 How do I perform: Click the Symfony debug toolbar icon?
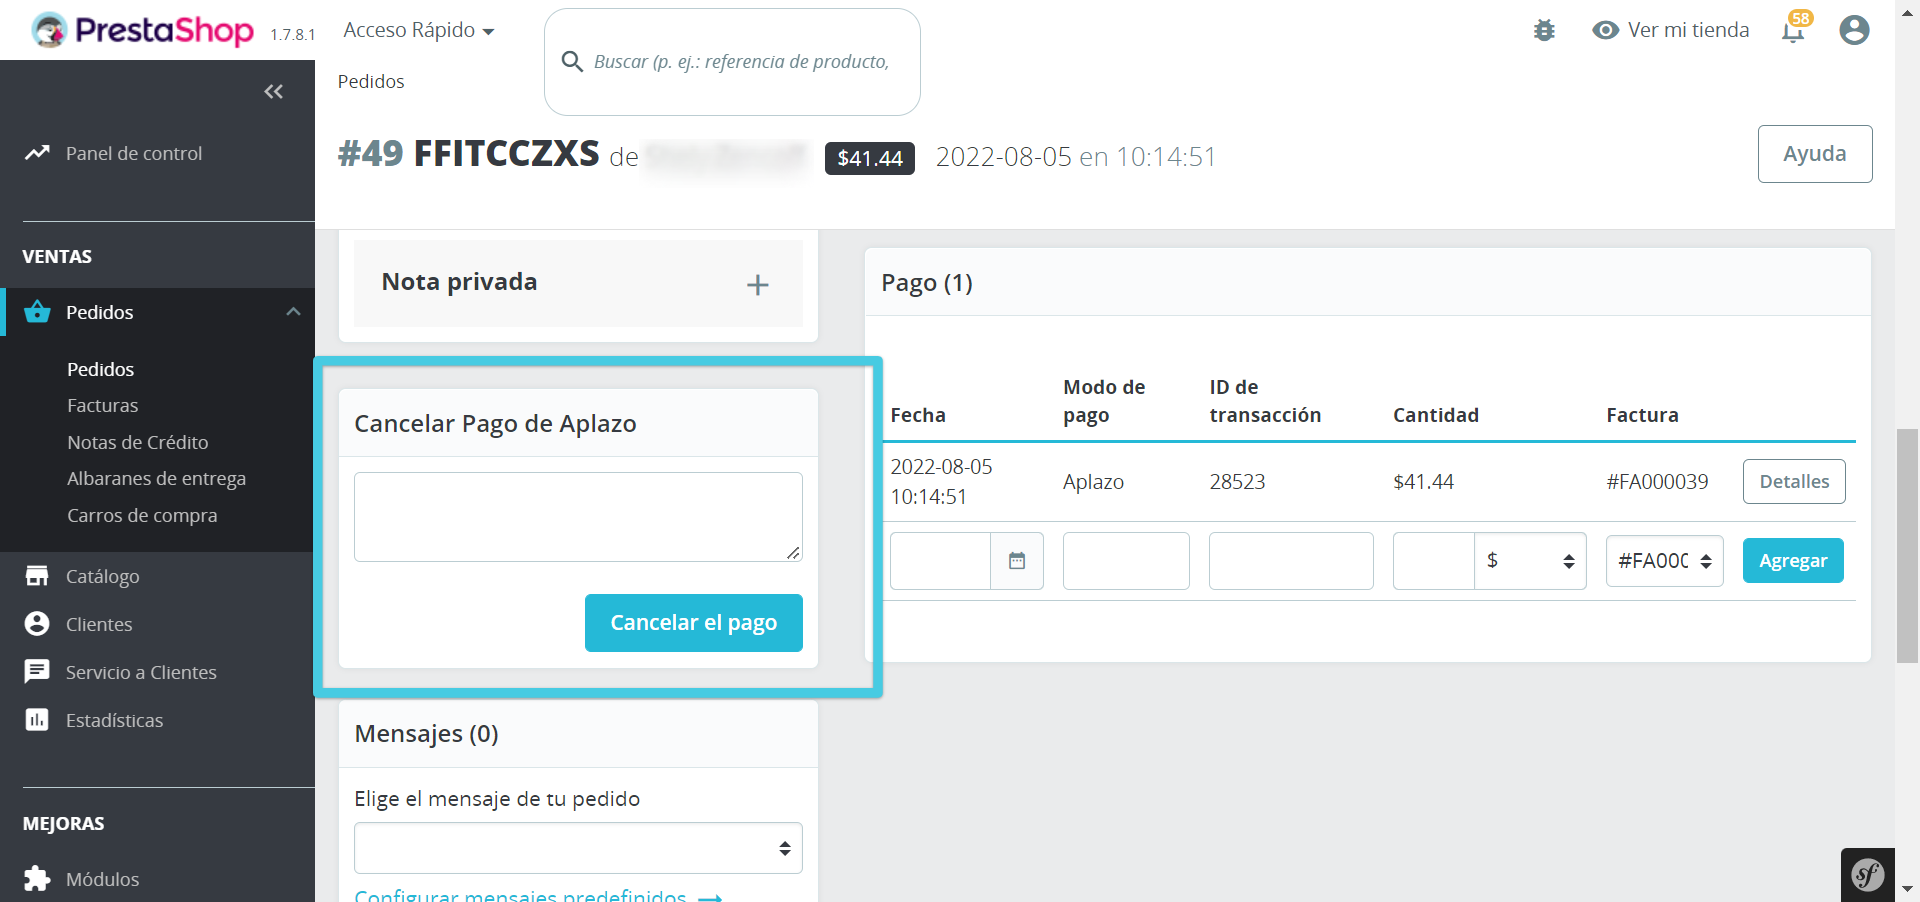coord(1868,875)
